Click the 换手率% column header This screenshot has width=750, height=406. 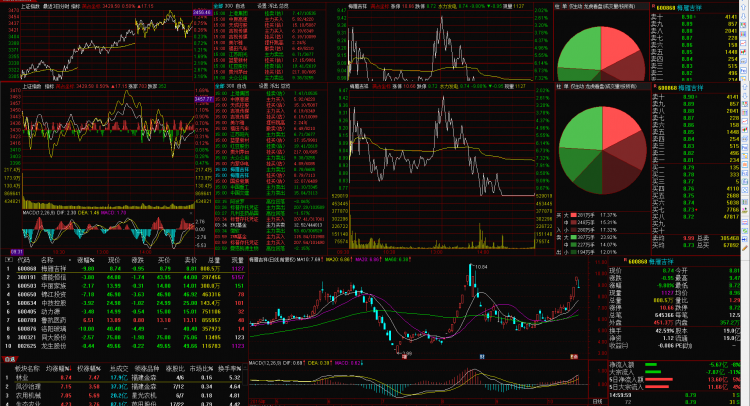[230, 369]
